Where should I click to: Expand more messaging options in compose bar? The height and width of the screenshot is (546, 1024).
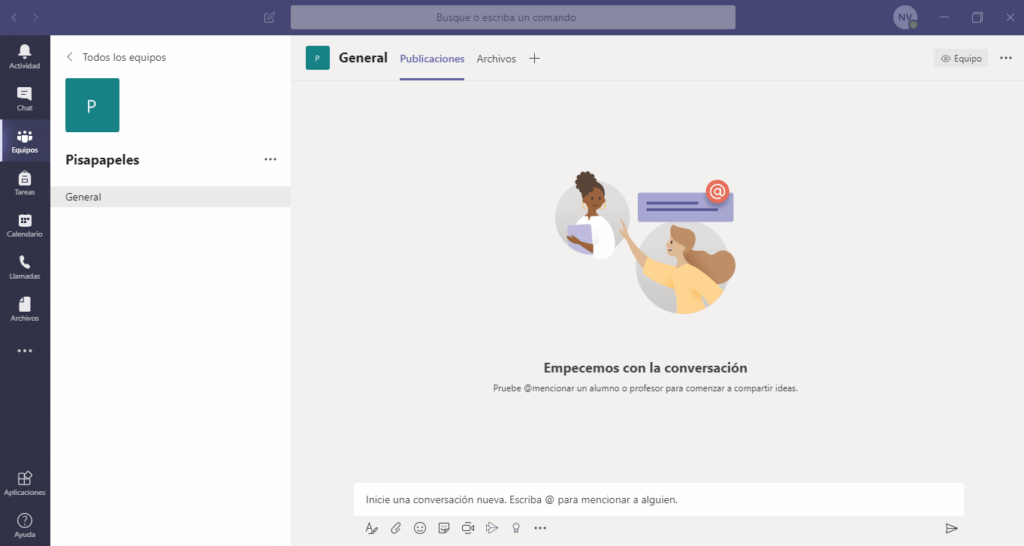540,528
